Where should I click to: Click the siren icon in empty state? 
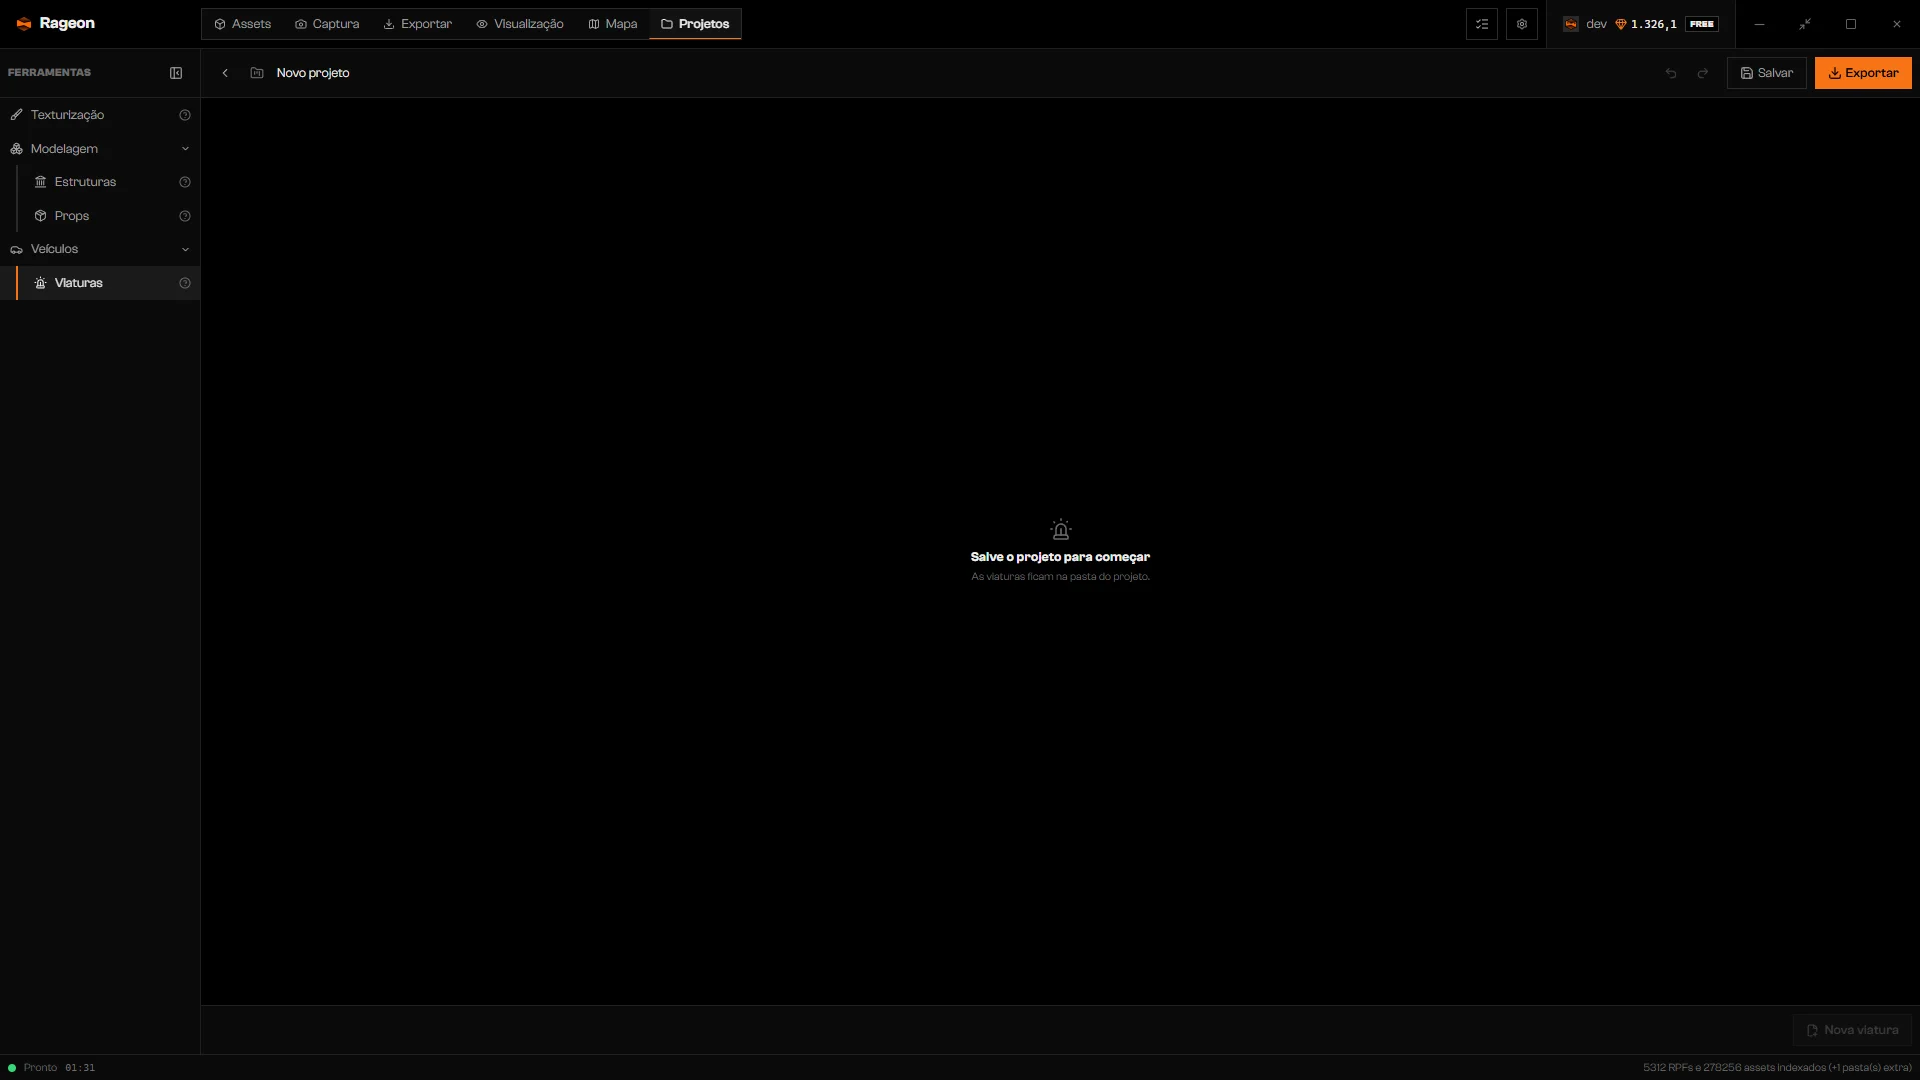click(x=1060, y=529)
